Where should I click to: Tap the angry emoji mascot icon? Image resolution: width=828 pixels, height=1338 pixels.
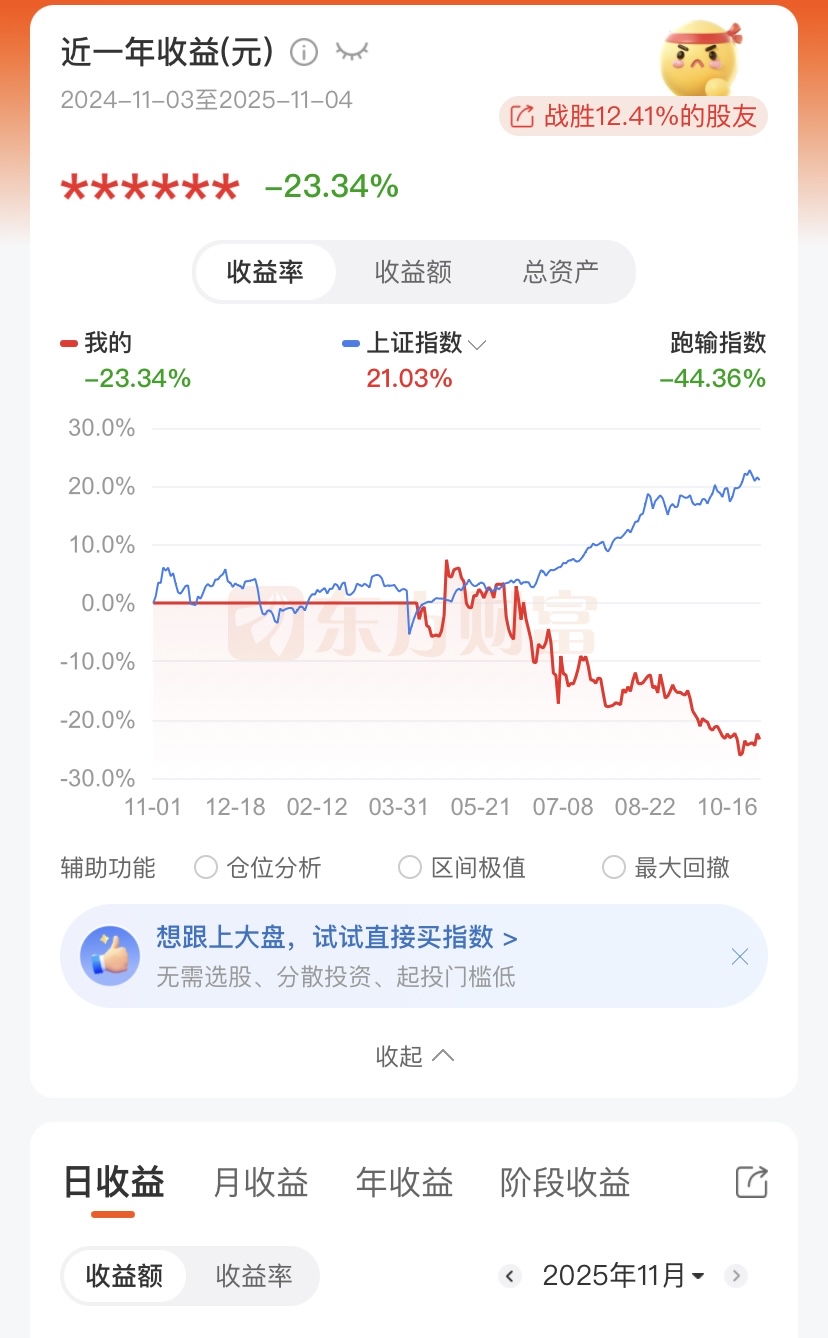coord(701,58)
